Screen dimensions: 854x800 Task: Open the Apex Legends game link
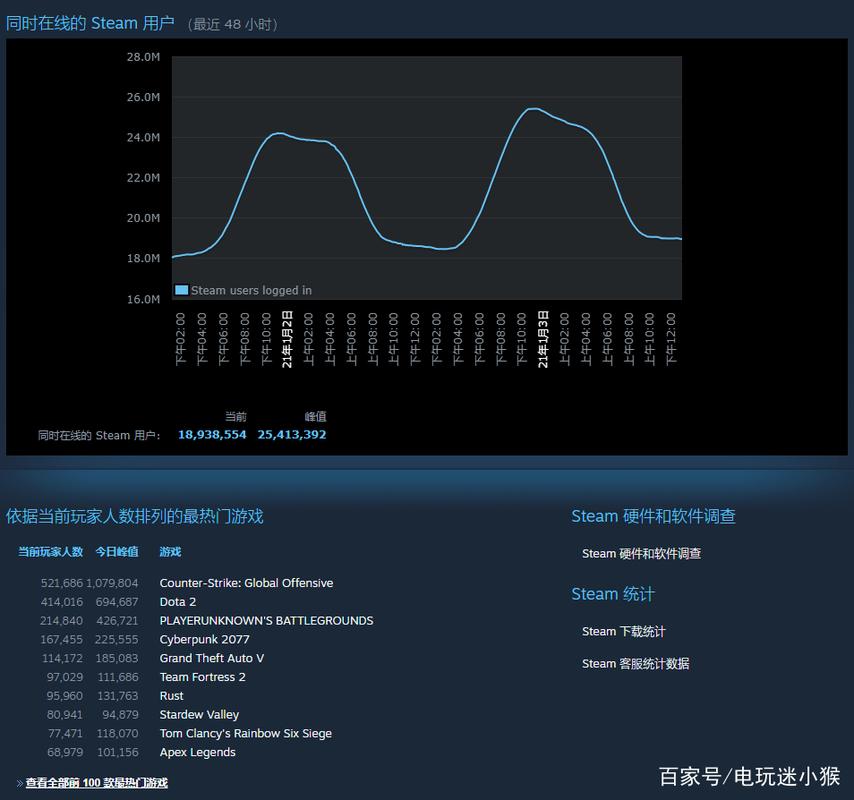[198, 752]
